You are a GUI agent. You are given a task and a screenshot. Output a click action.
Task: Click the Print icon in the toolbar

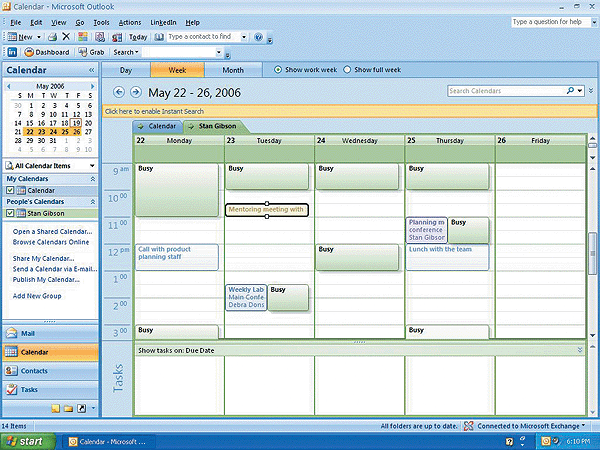pos(52,37)
